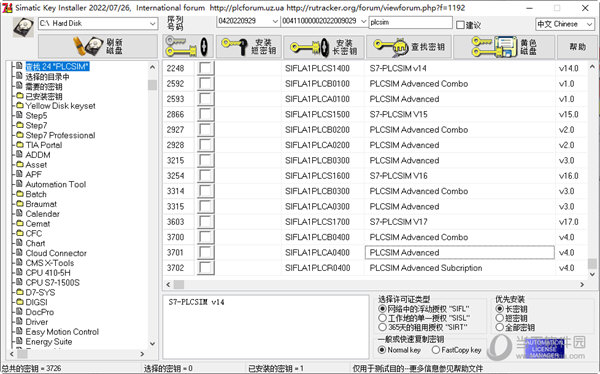The image size is (600, 374).
Task: Select the found 24 PLCSIM tree item
Action: [x=57, y=67]
